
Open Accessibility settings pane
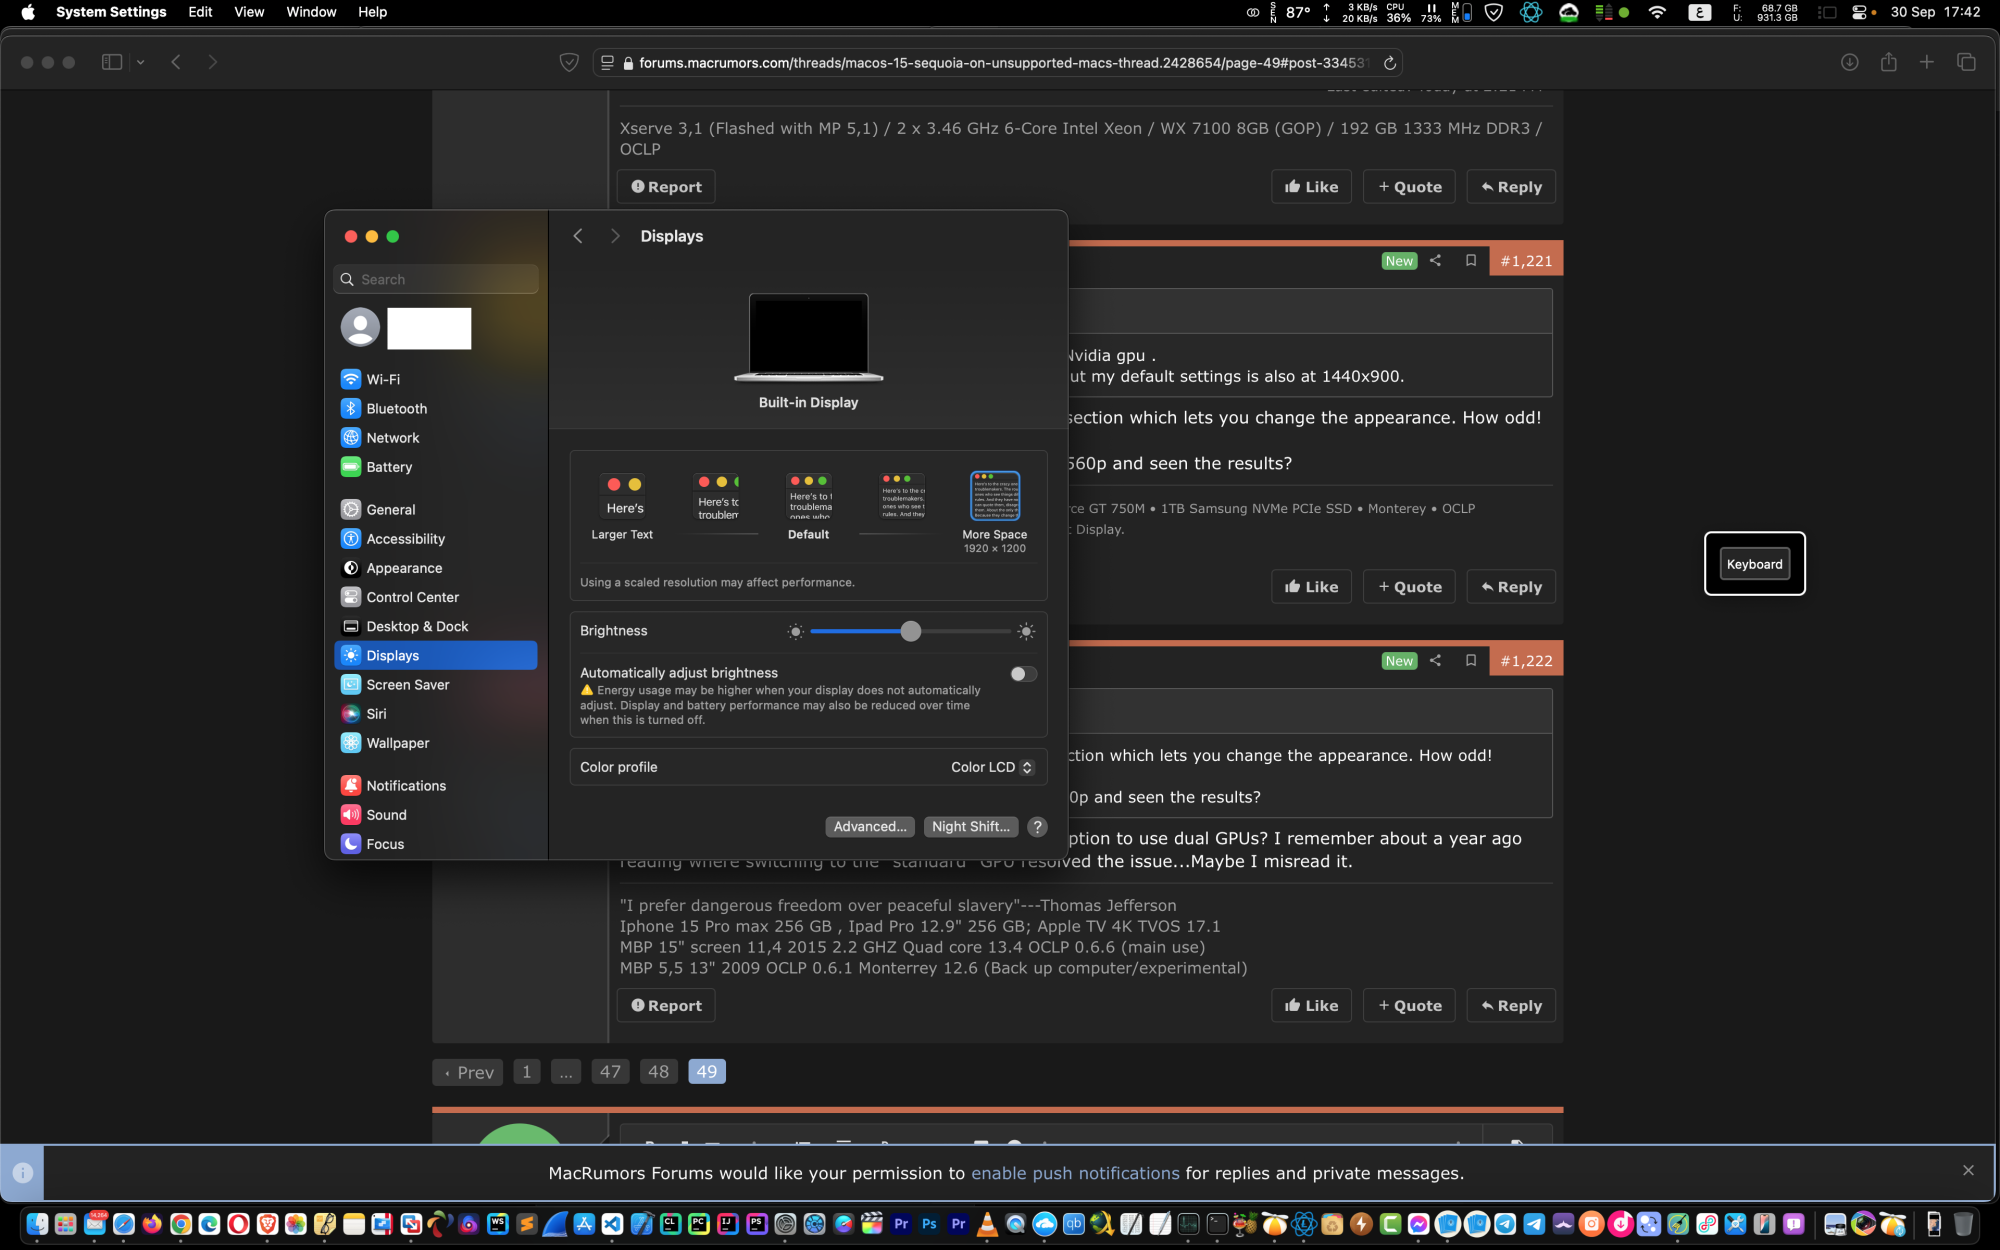pyautogui.click(x=405, y=538)
